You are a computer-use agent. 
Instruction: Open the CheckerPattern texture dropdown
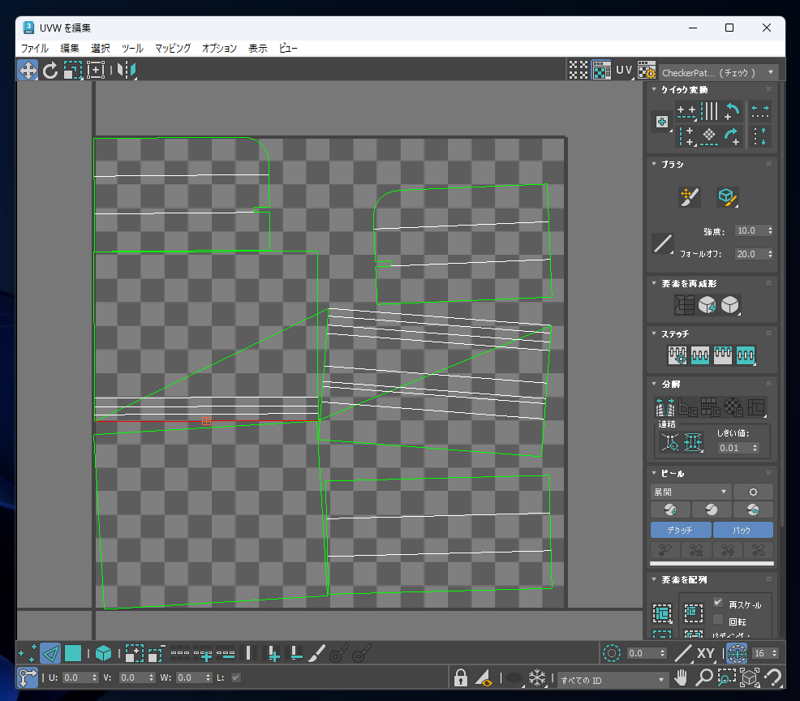point(718,72)
